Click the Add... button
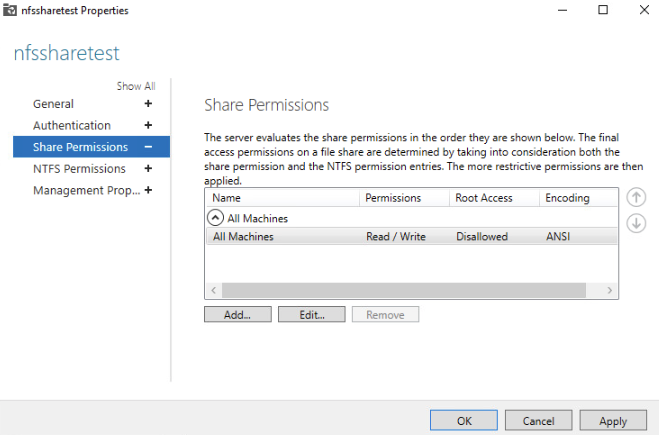The width and height of the screenshot is (659, 435). (x=238, y=314)
